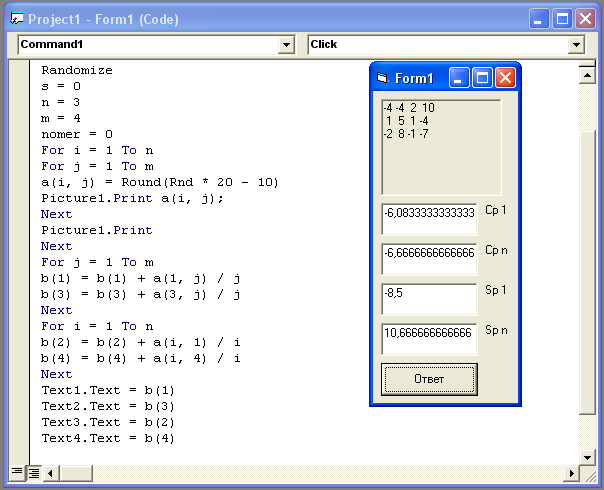The width and height of the screenshot is (604, 490).
Task: Open the Click procedure dropdown
Action: click(576, 45)
